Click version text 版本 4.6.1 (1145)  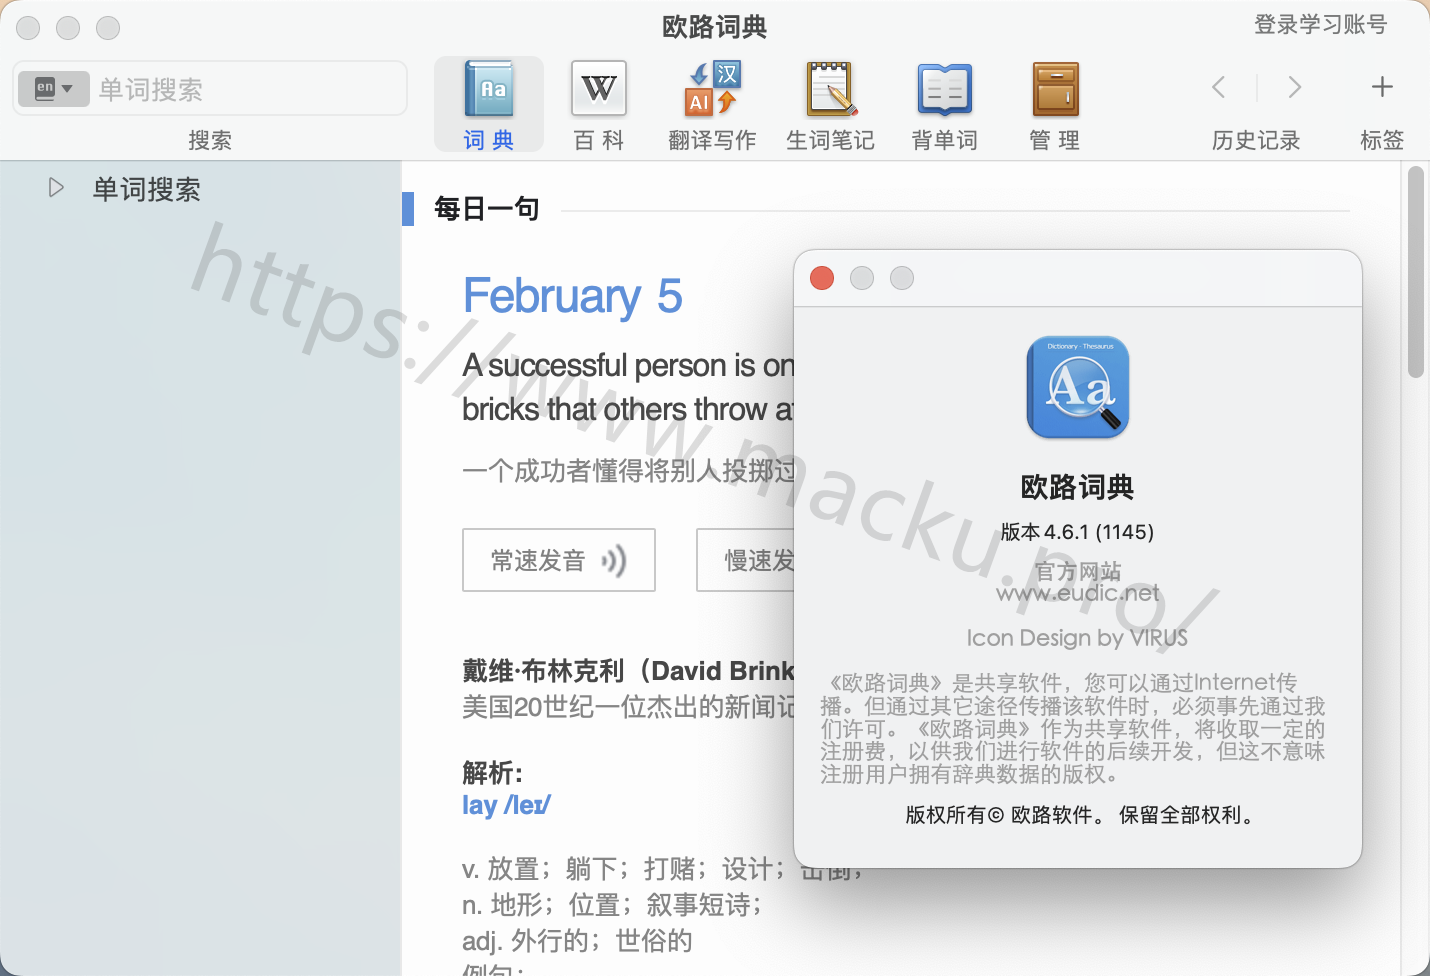(x=1078, y=532)
